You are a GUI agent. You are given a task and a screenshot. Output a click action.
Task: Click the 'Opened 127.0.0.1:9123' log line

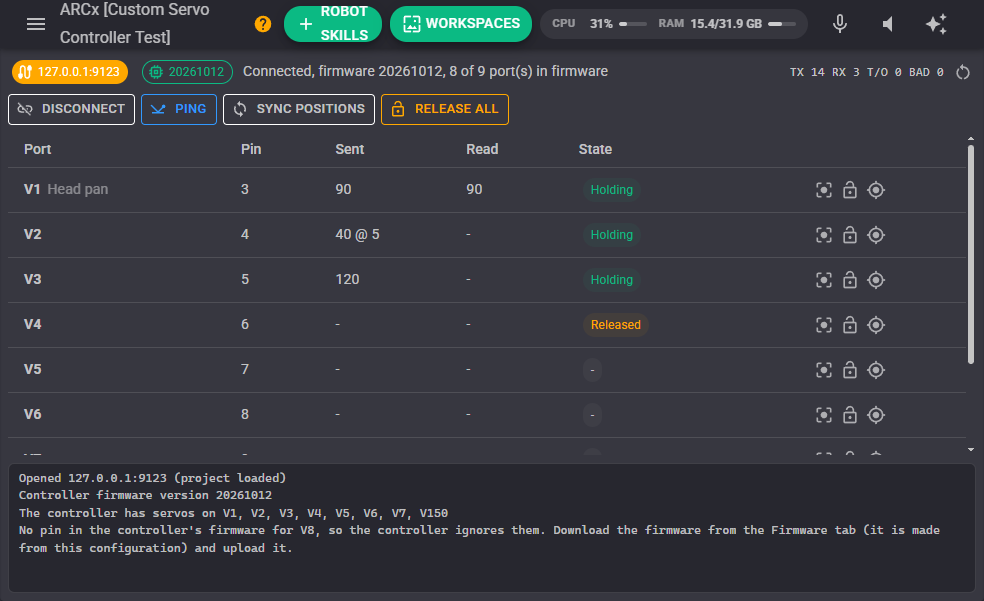[x=152, y=478]
